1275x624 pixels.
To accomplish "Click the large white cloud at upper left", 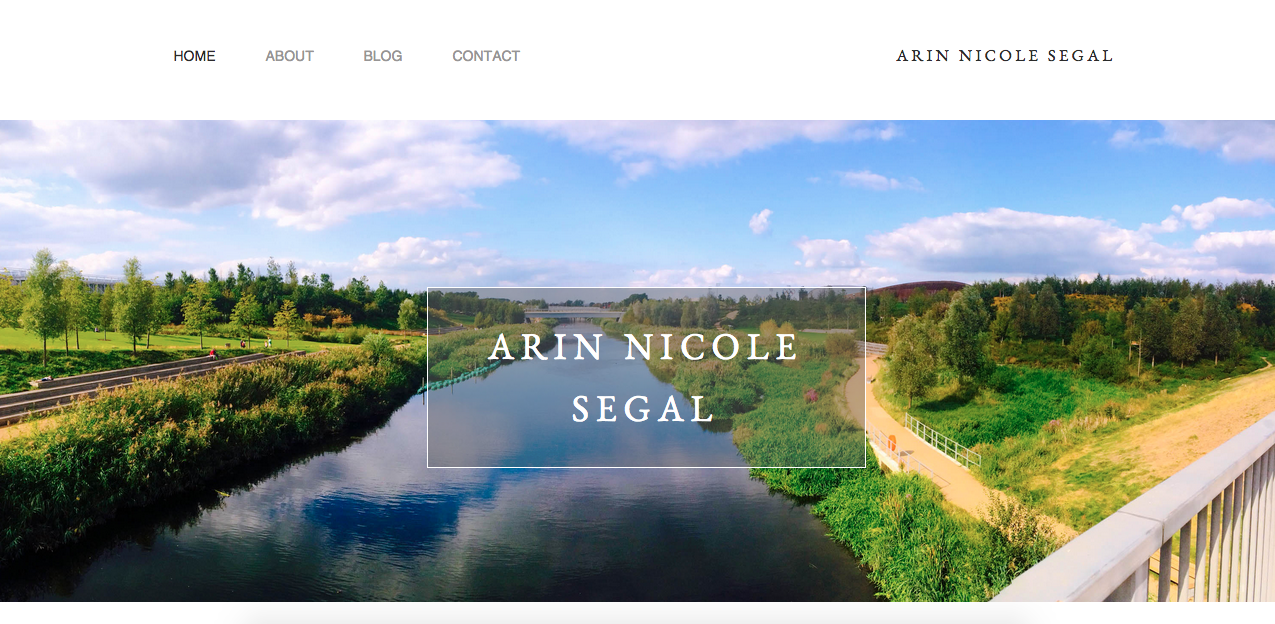I will pos(300,170).
